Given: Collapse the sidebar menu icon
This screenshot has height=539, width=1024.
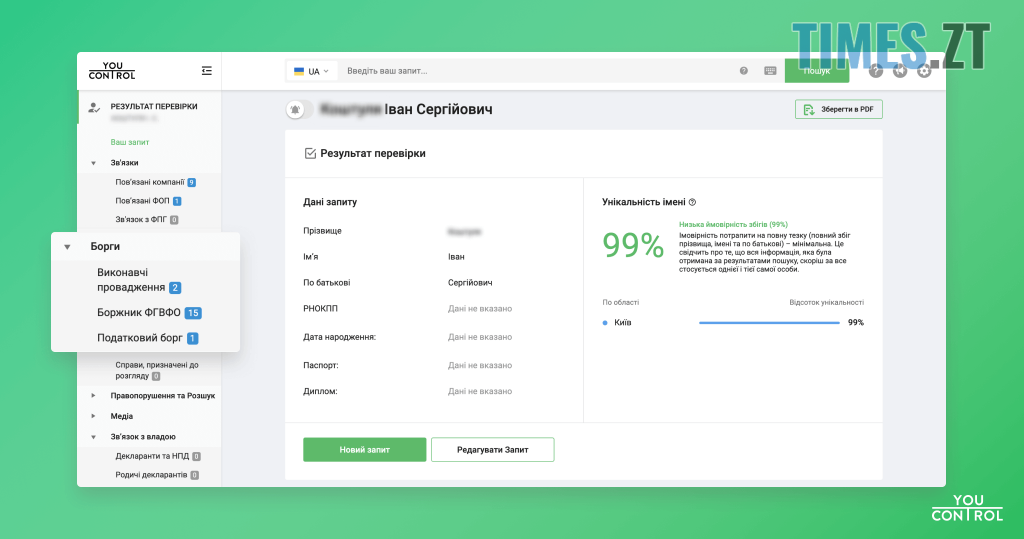Looking at the screenshot, I should point(206,71).
